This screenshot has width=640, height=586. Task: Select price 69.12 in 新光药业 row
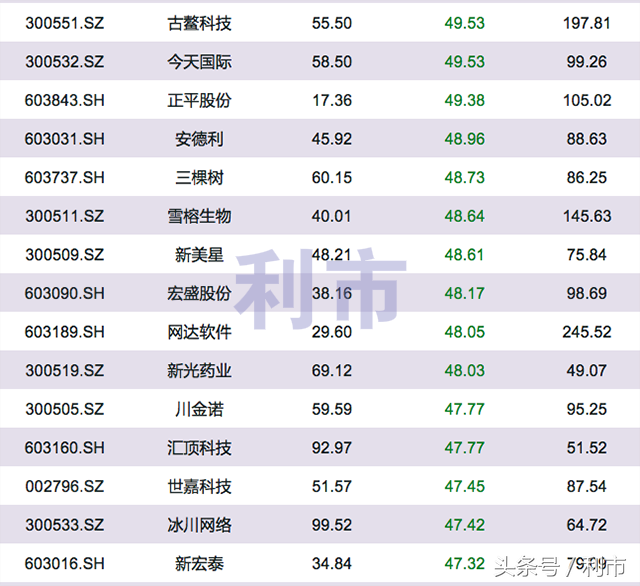click(x=331, y=371)
